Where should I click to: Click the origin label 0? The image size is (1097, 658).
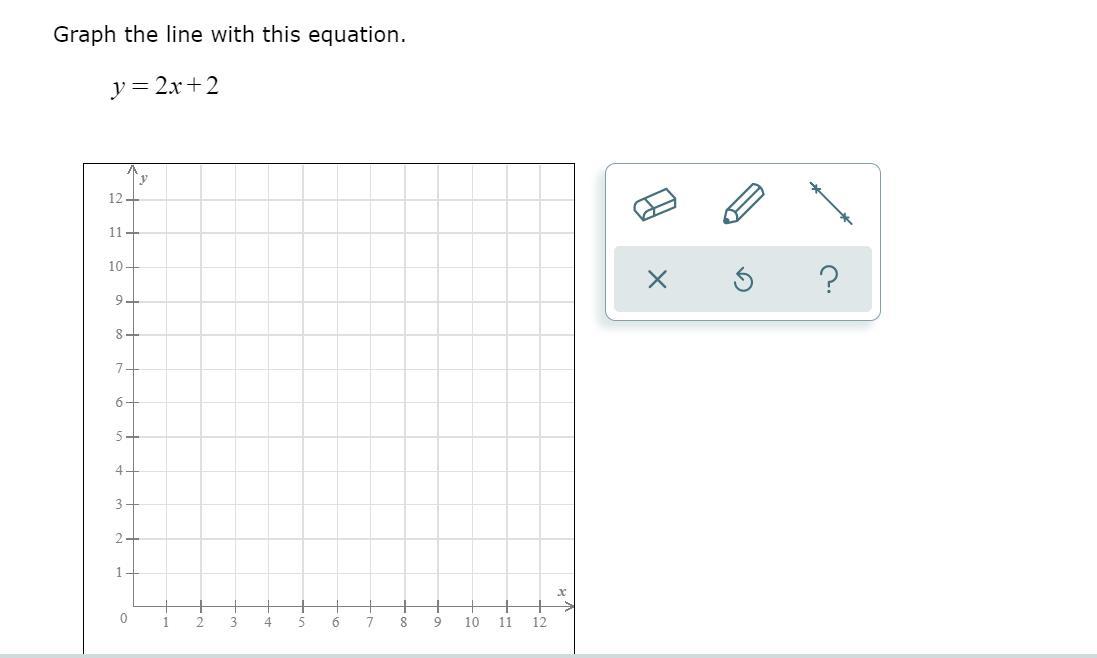pyautogui.click(x=123, y=618)
